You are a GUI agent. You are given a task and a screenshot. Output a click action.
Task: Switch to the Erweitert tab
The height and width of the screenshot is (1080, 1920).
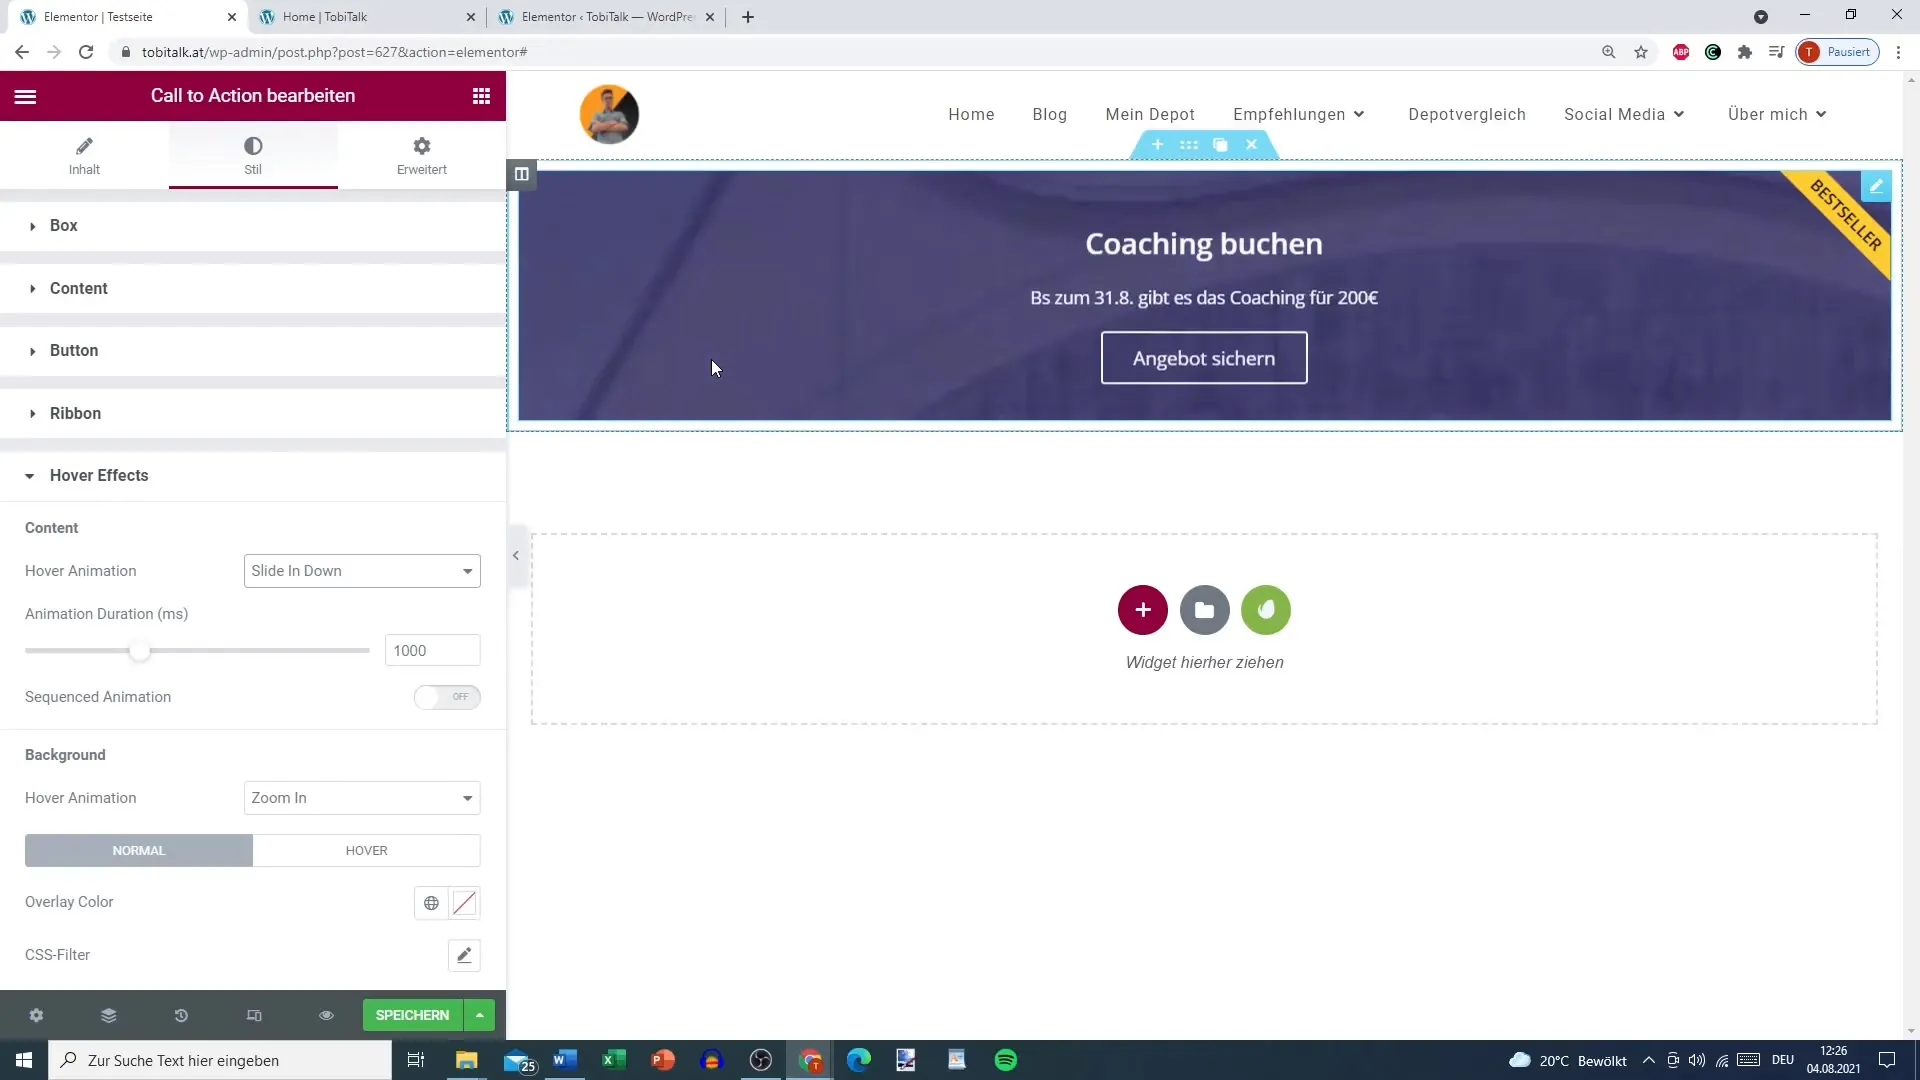point(422,155)
